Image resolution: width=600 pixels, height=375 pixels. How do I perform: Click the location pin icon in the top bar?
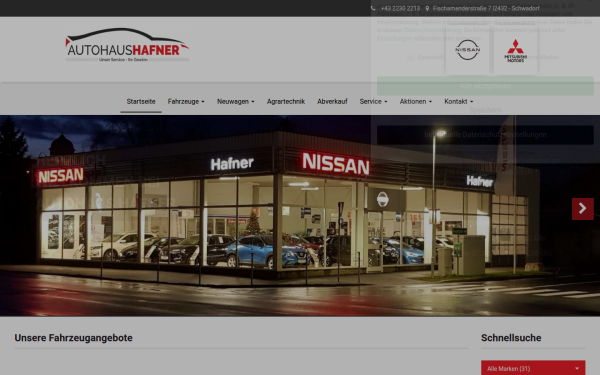tap(427, 8)
